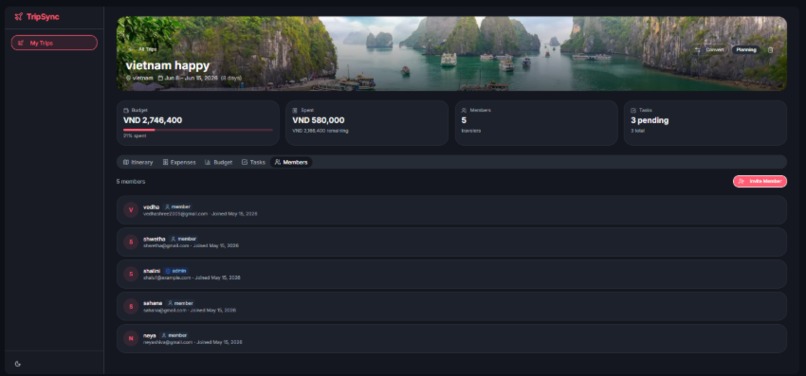806x376 pixels.
Task: Click neya's N avatar
Action: click(x=131, y=338)
